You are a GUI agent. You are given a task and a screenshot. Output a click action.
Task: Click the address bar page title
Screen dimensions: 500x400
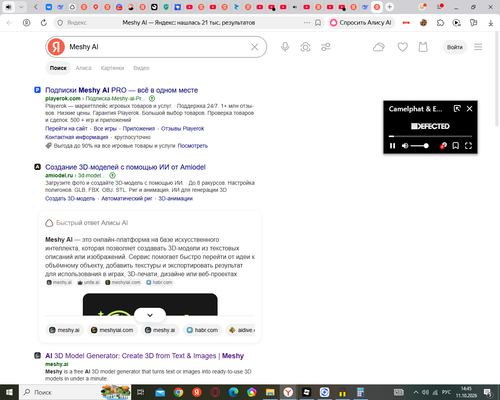[189, 23]
